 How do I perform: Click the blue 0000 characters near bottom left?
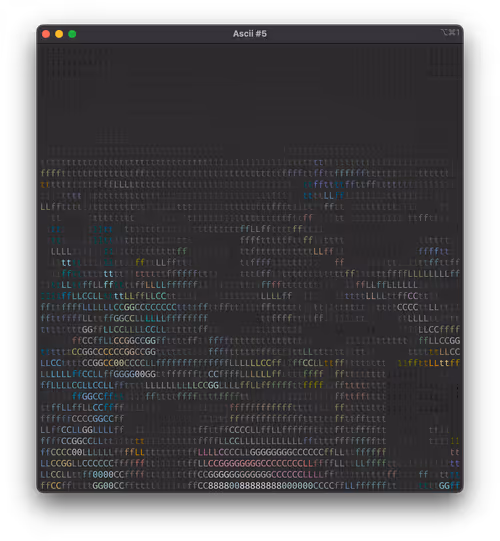(x=103, y=475)
